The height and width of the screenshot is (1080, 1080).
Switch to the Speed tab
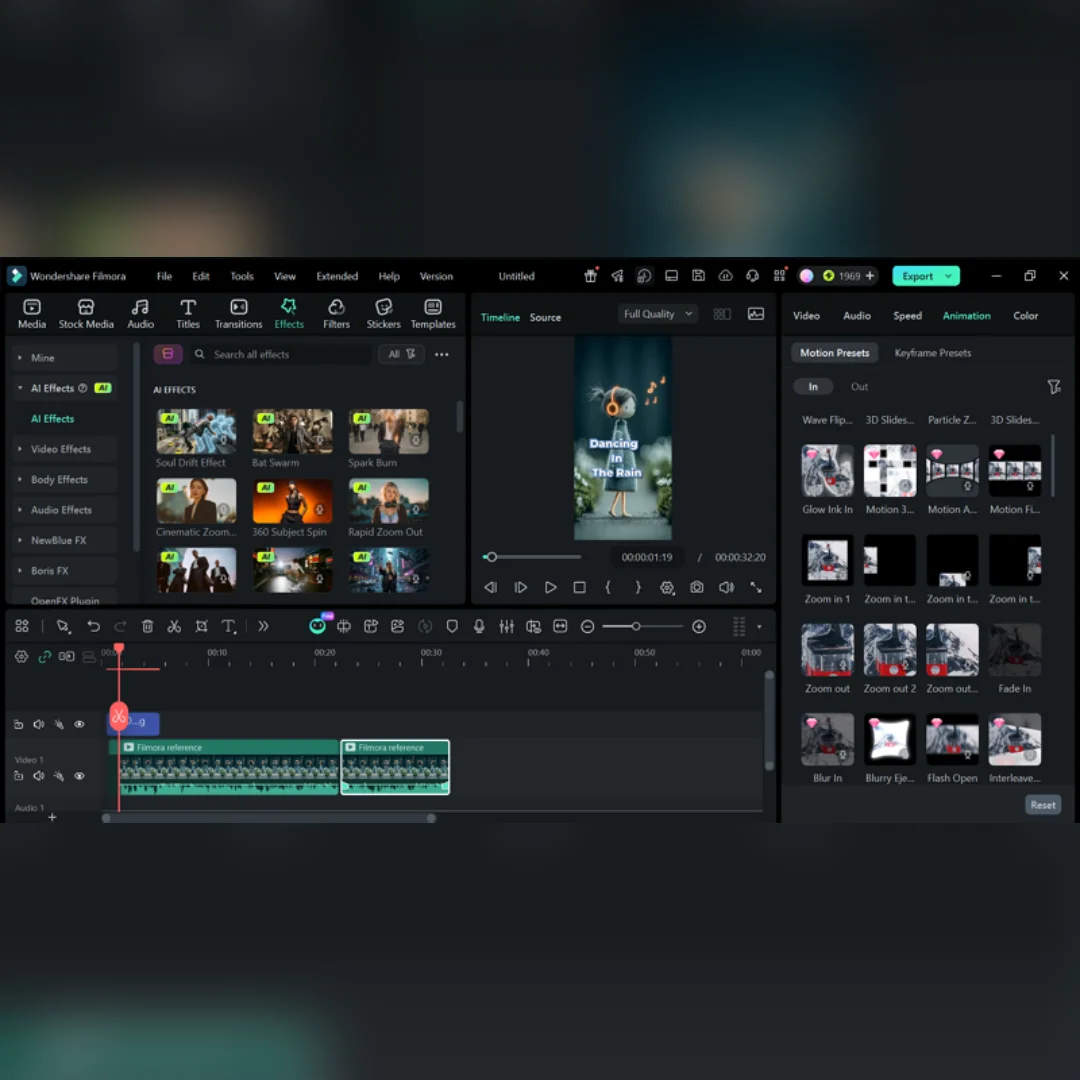coord(907,315)
